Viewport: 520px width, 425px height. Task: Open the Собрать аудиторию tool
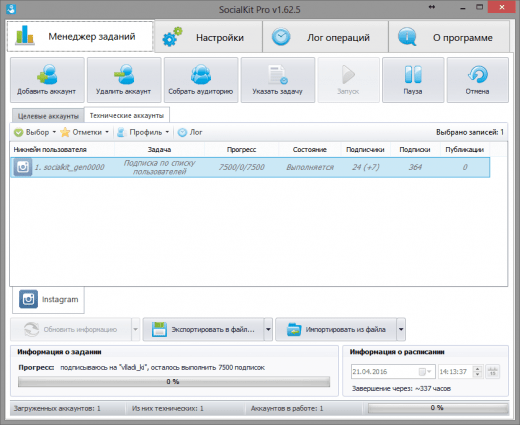201,80
